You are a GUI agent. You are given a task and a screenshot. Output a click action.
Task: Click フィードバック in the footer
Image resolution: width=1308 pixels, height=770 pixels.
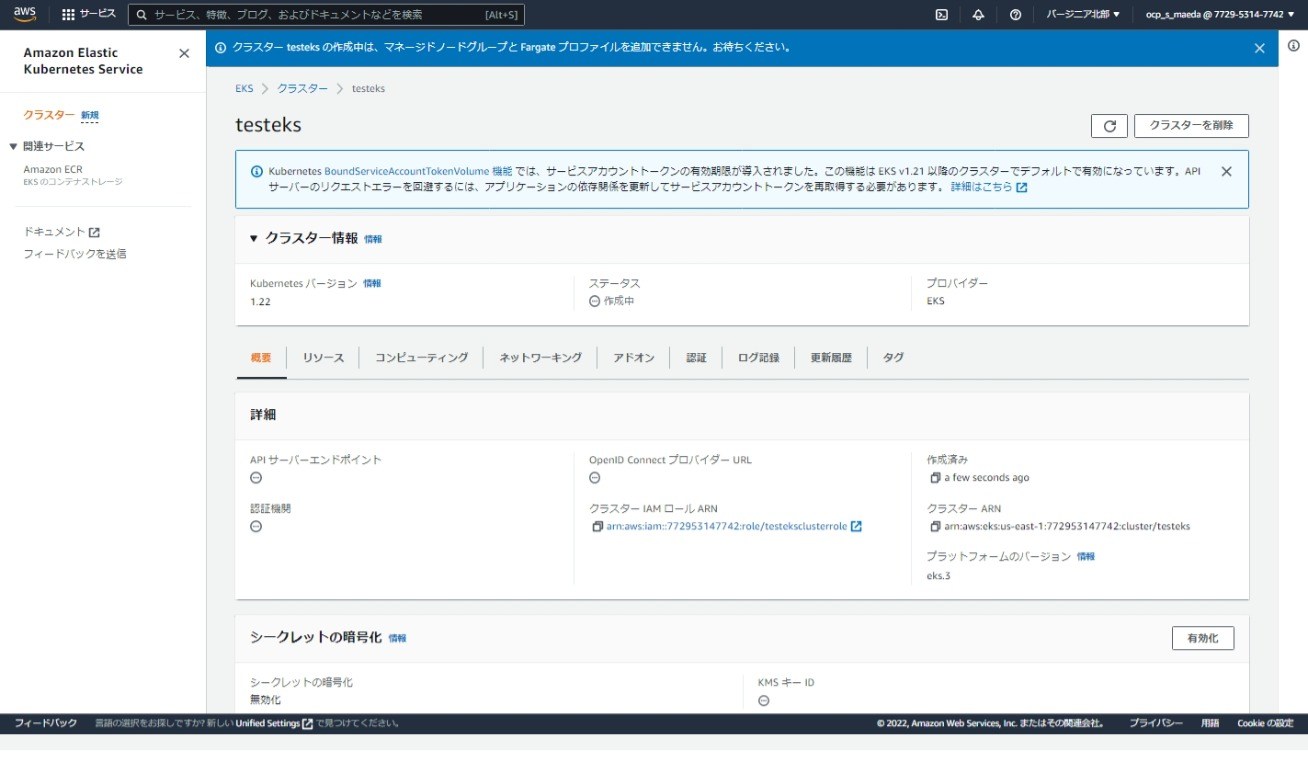point(45,723)
